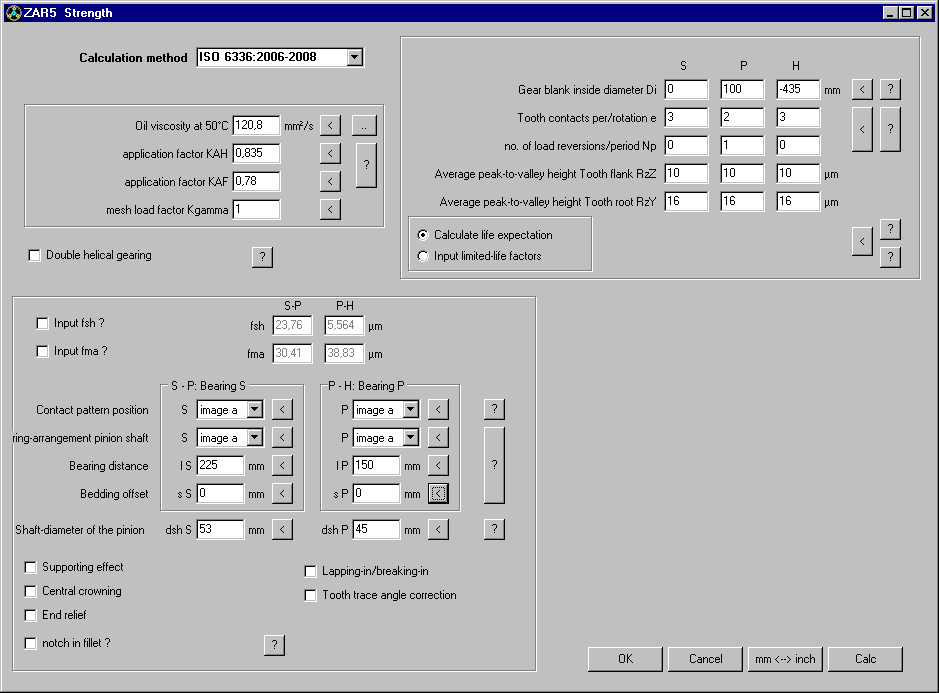Tick the Central crowning checkbox
The width and height of the screenshot is (939, 693).
coord(31,591)
